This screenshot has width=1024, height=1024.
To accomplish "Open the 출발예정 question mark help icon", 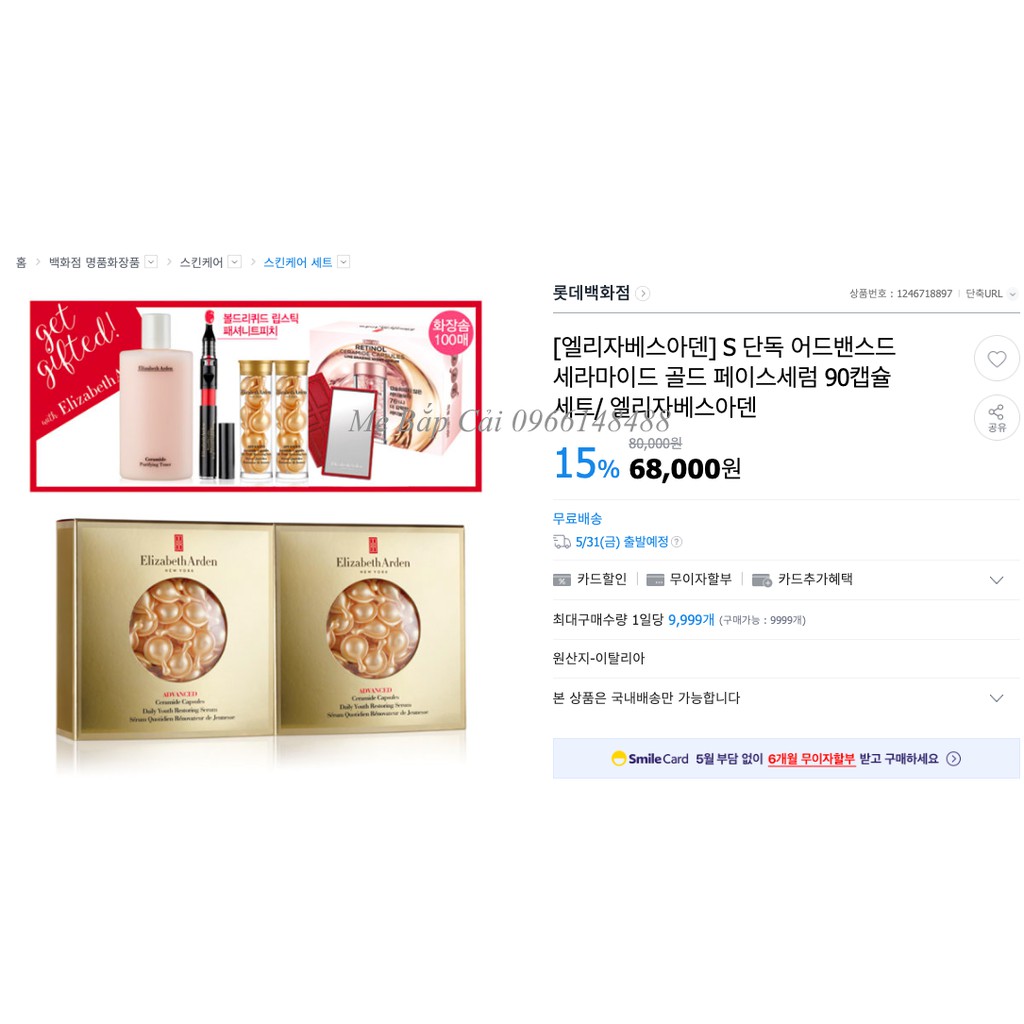I will [677, 541].
